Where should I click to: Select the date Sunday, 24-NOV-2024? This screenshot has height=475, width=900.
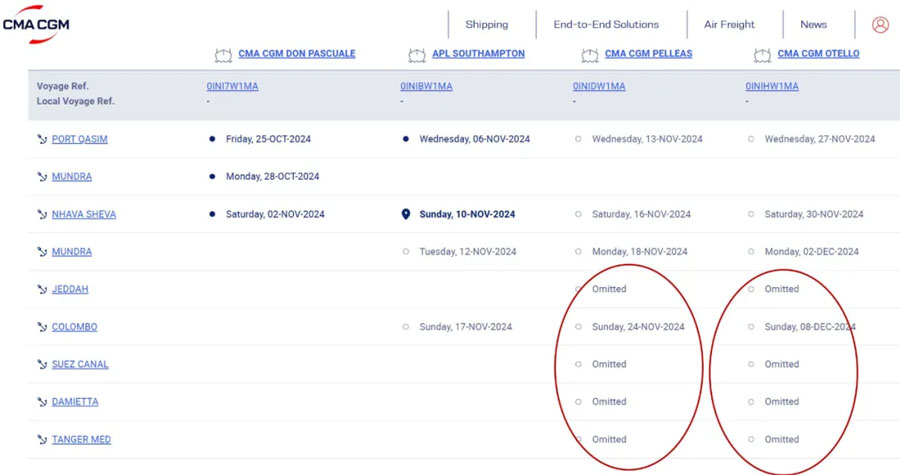click(638, 326)
